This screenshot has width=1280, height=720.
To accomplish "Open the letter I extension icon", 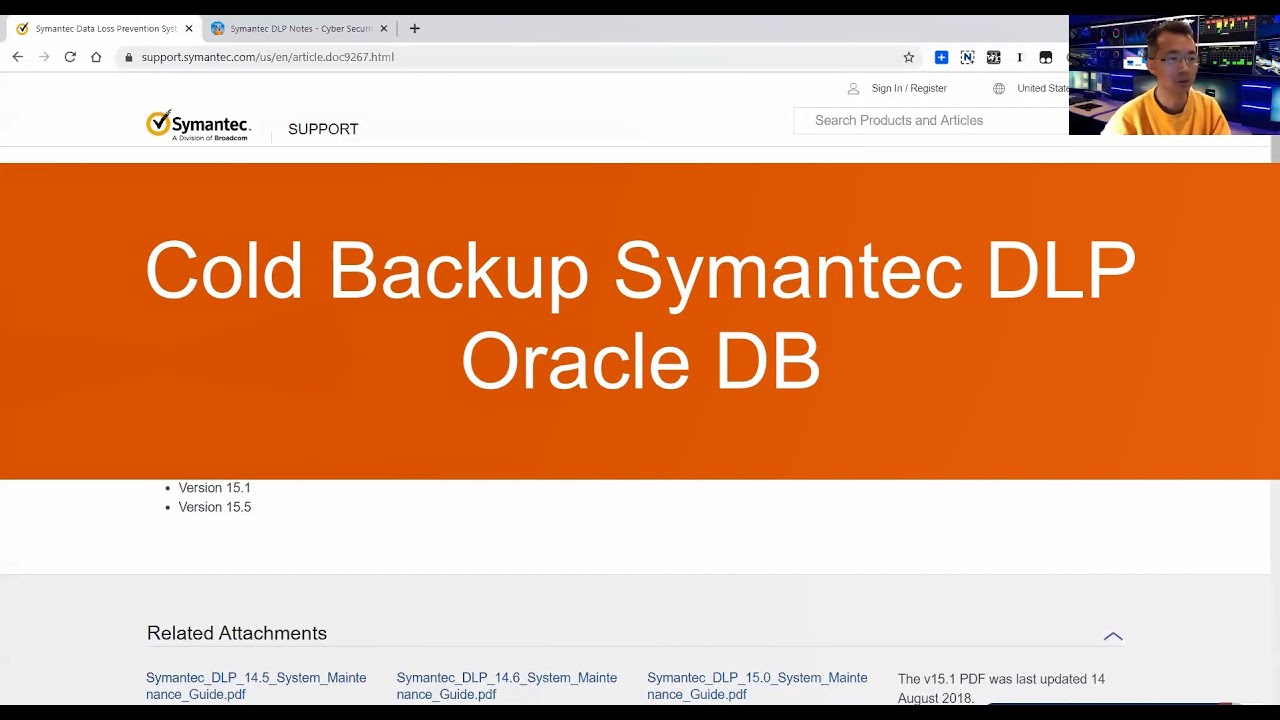I will click(x=1019, y=57).
